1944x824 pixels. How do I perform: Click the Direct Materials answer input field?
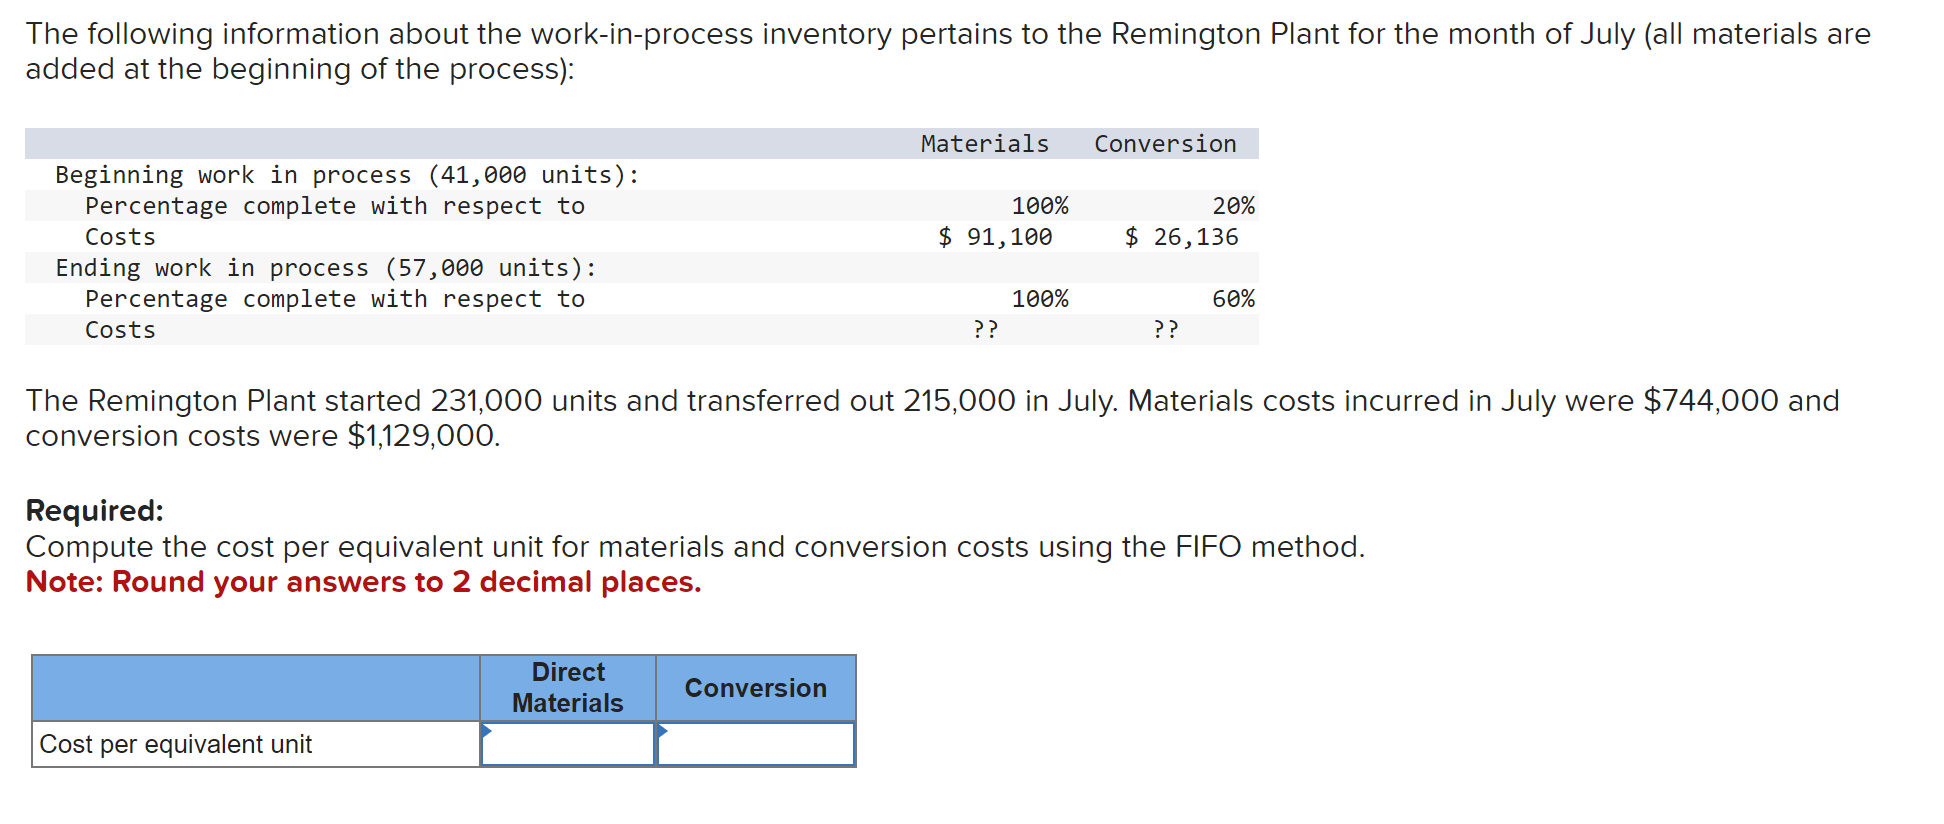[570, 744]
